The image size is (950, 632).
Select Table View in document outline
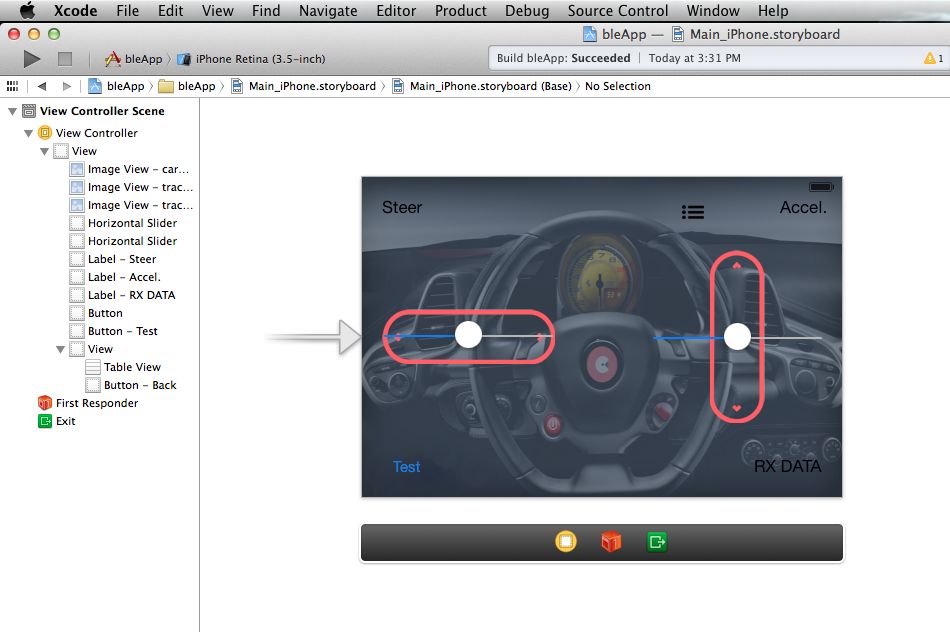pos(131,367)
